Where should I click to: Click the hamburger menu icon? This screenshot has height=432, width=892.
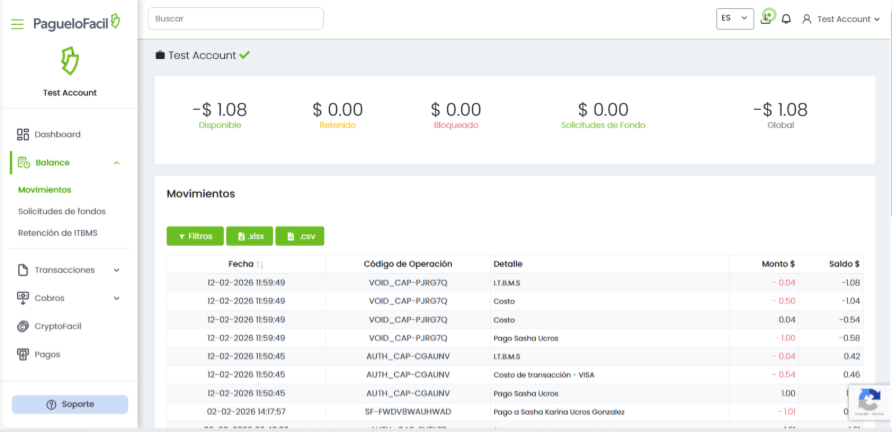[x=17, y=23]
